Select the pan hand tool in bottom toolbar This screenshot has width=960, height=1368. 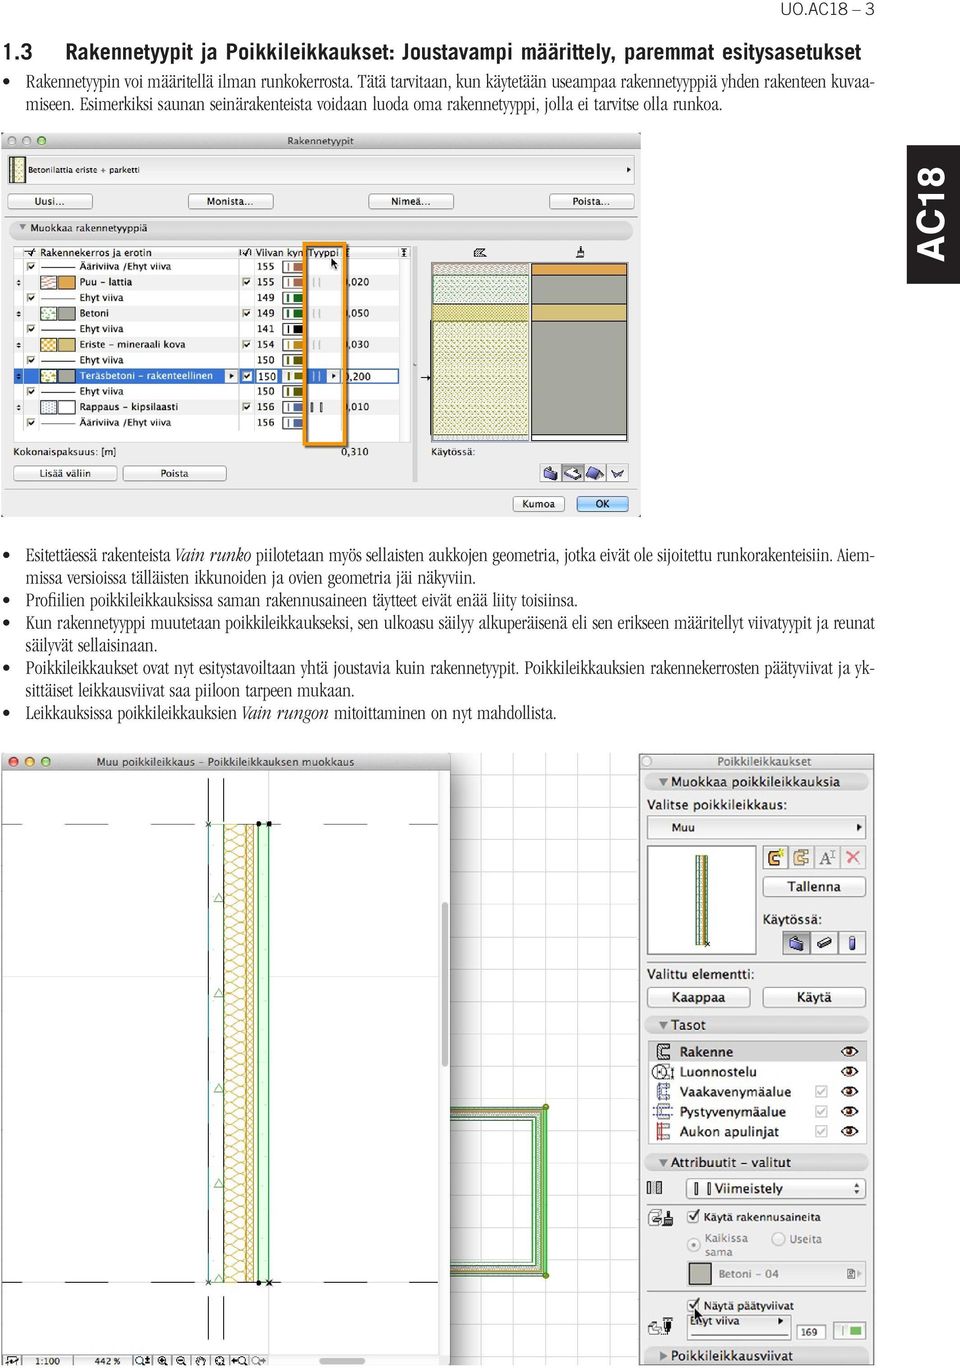201,1360
